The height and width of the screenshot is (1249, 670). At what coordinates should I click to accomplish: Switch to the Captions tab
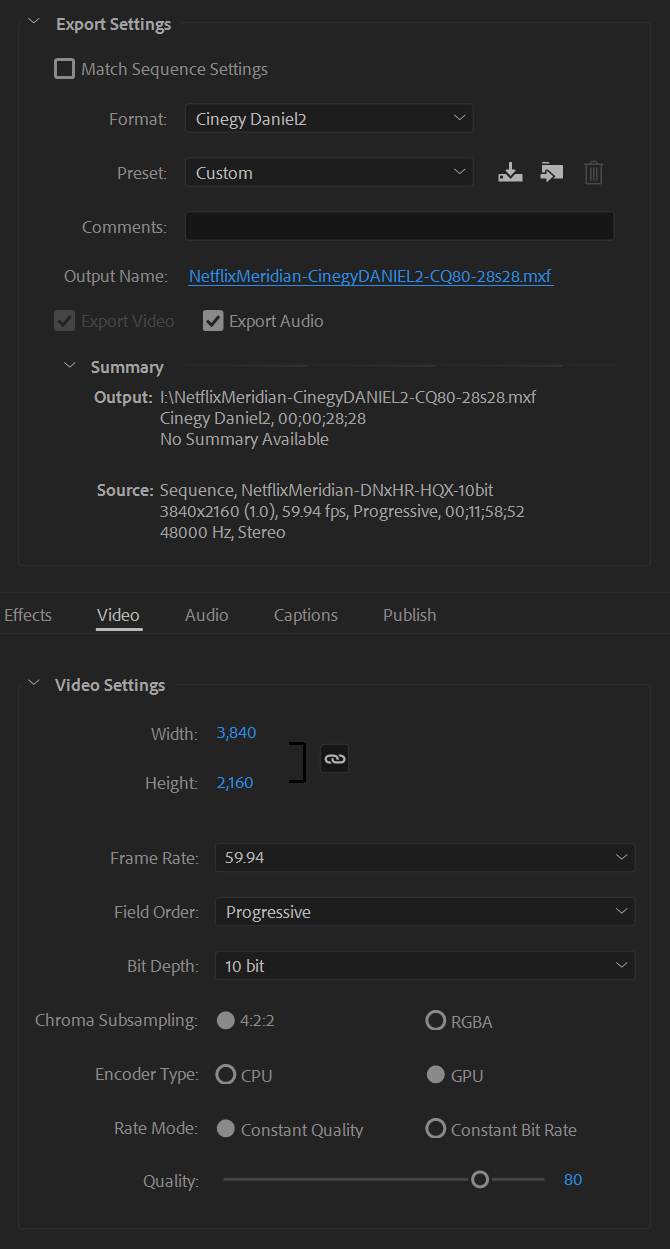tap(306, 615)
